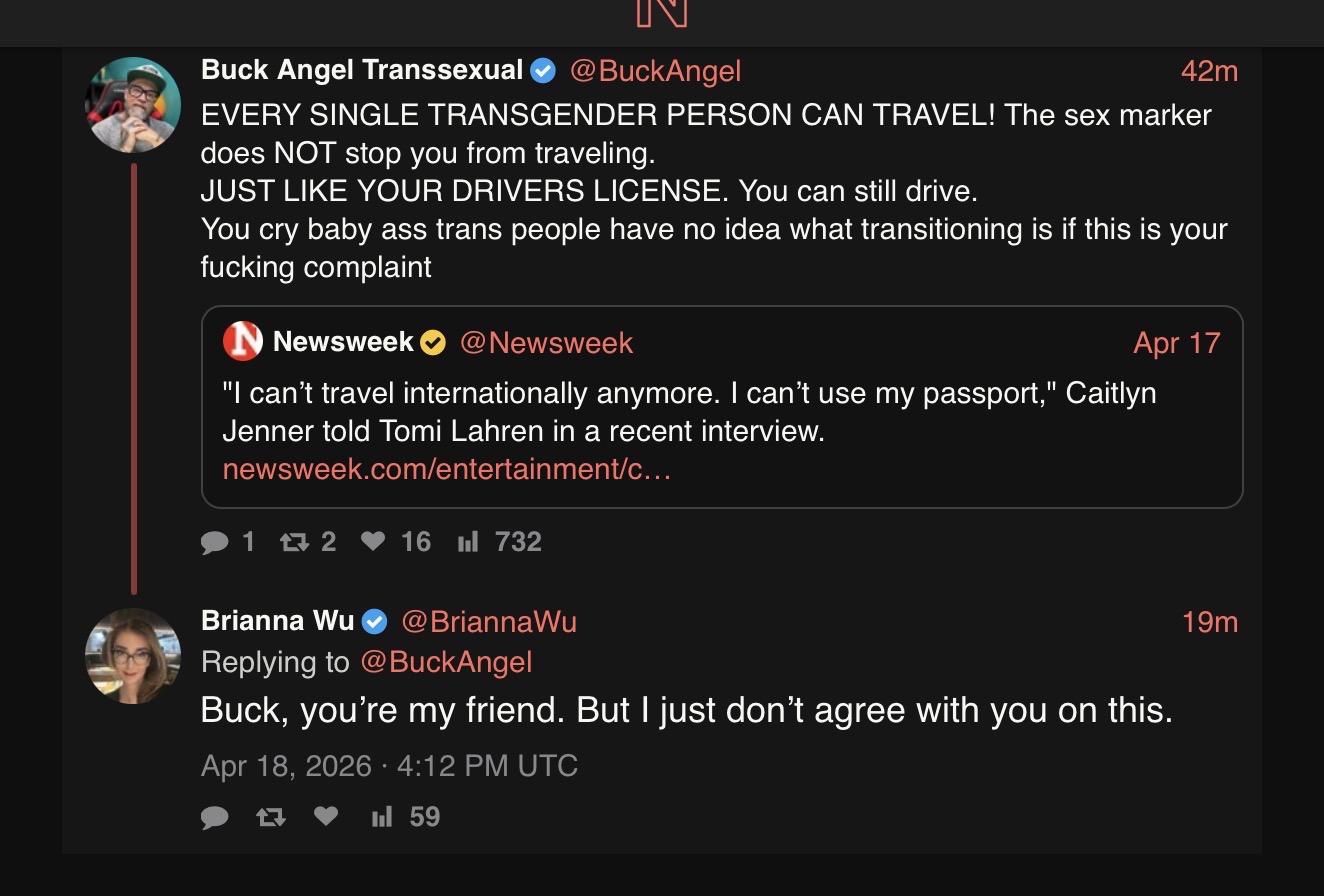Image resolution: width=1324 pixels, height=896 pixels.
Task: Open the newsweek.com/entertainment article link
Action: 447,469
